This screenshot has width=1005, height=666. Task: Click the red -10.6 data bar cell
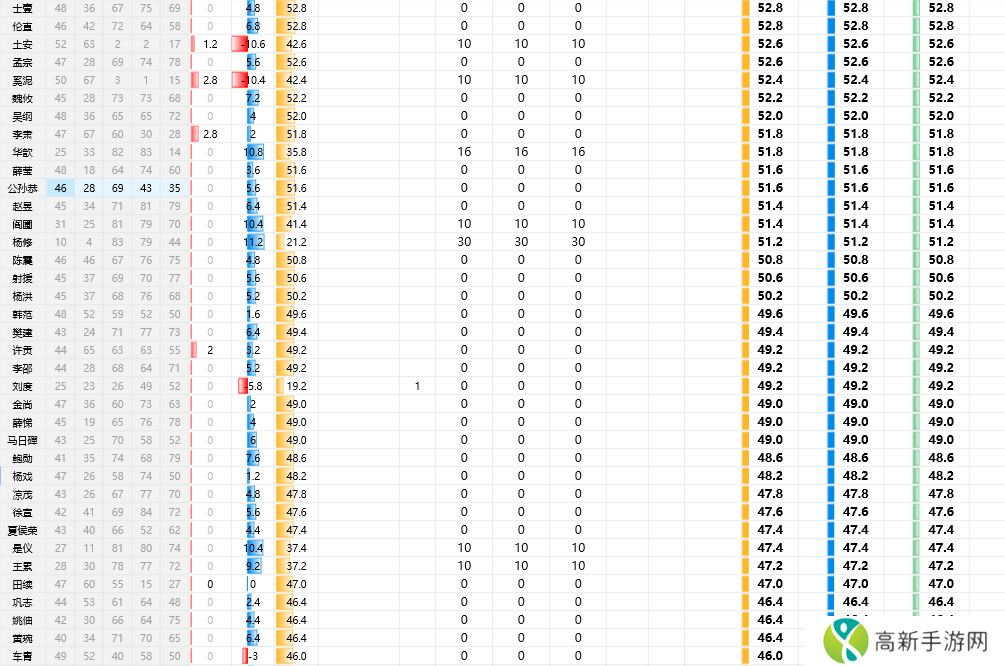(250, 44)
